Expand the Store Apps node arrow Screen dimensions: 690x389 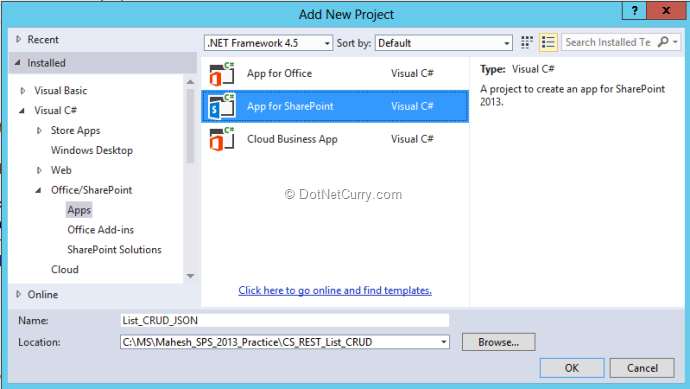[39, 131]
